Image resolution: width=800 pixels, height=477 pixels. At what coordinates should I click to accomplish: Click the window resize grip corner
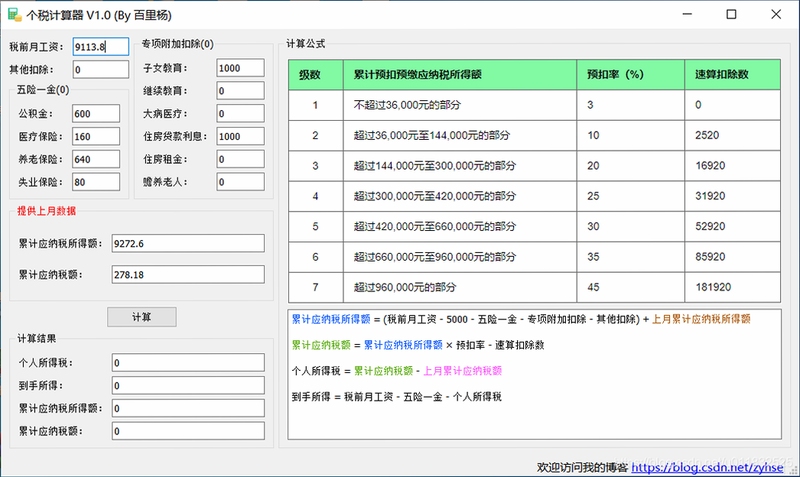click(793, 470)
